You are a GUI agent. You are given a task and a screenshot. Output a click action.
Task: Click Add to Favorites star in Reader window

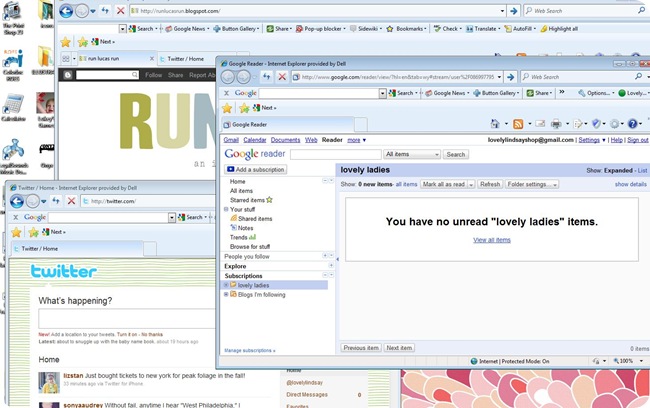244,108
